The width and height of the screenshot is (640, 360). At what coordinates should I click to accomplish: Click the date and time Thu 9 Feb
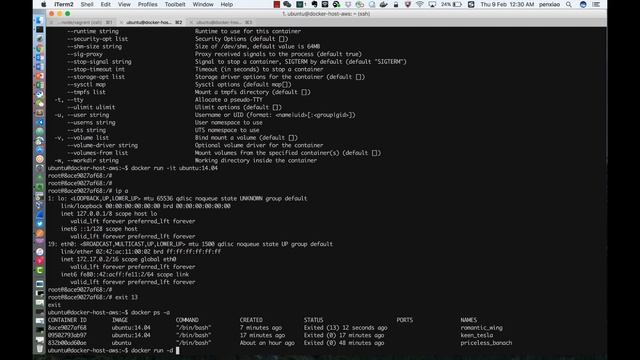507,4
